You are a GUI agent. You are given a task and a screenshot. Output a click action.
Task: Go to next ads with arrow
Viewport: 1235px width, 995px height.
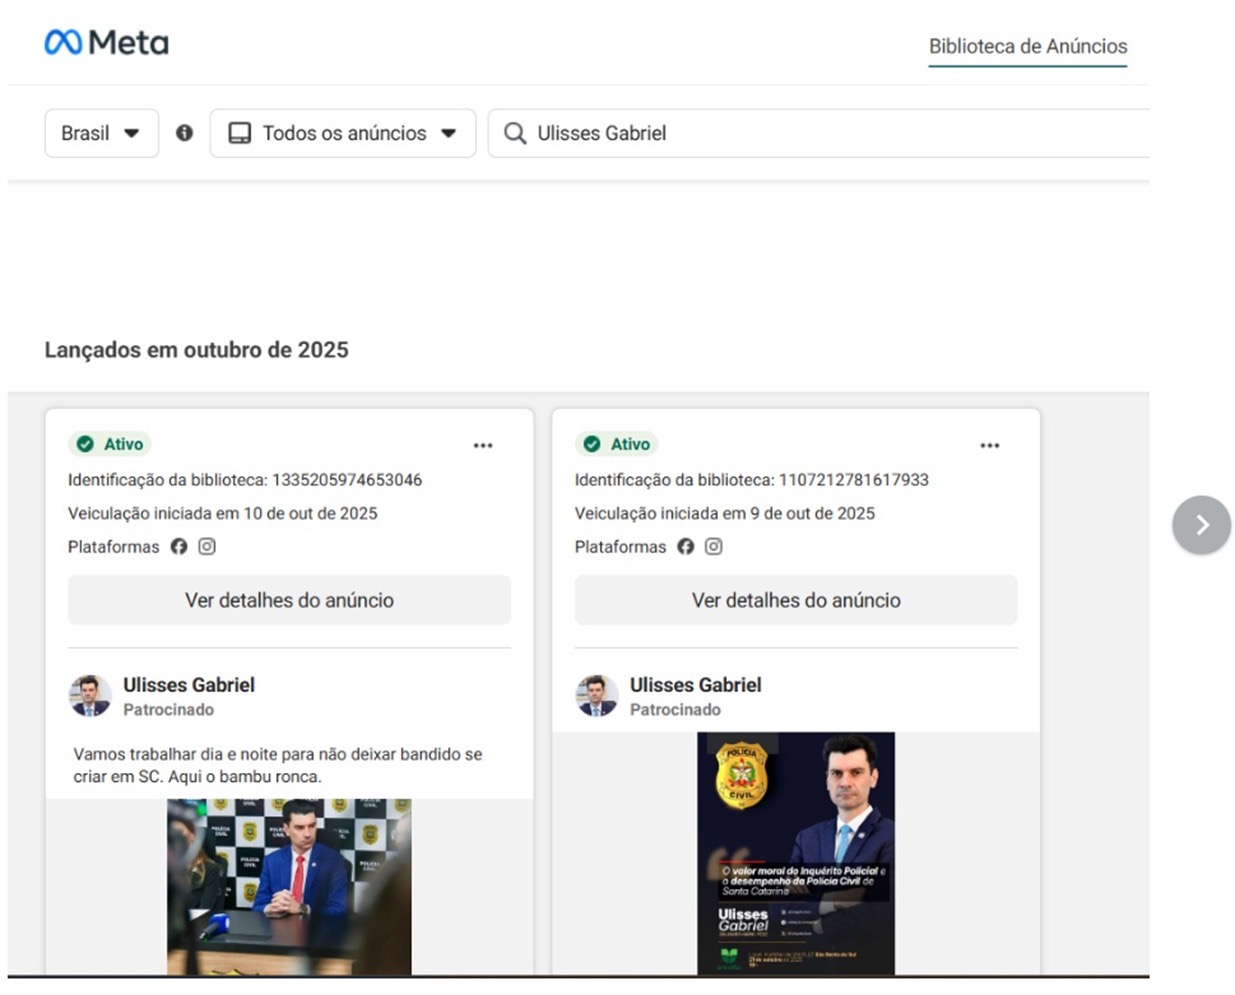click(1202, 525)
